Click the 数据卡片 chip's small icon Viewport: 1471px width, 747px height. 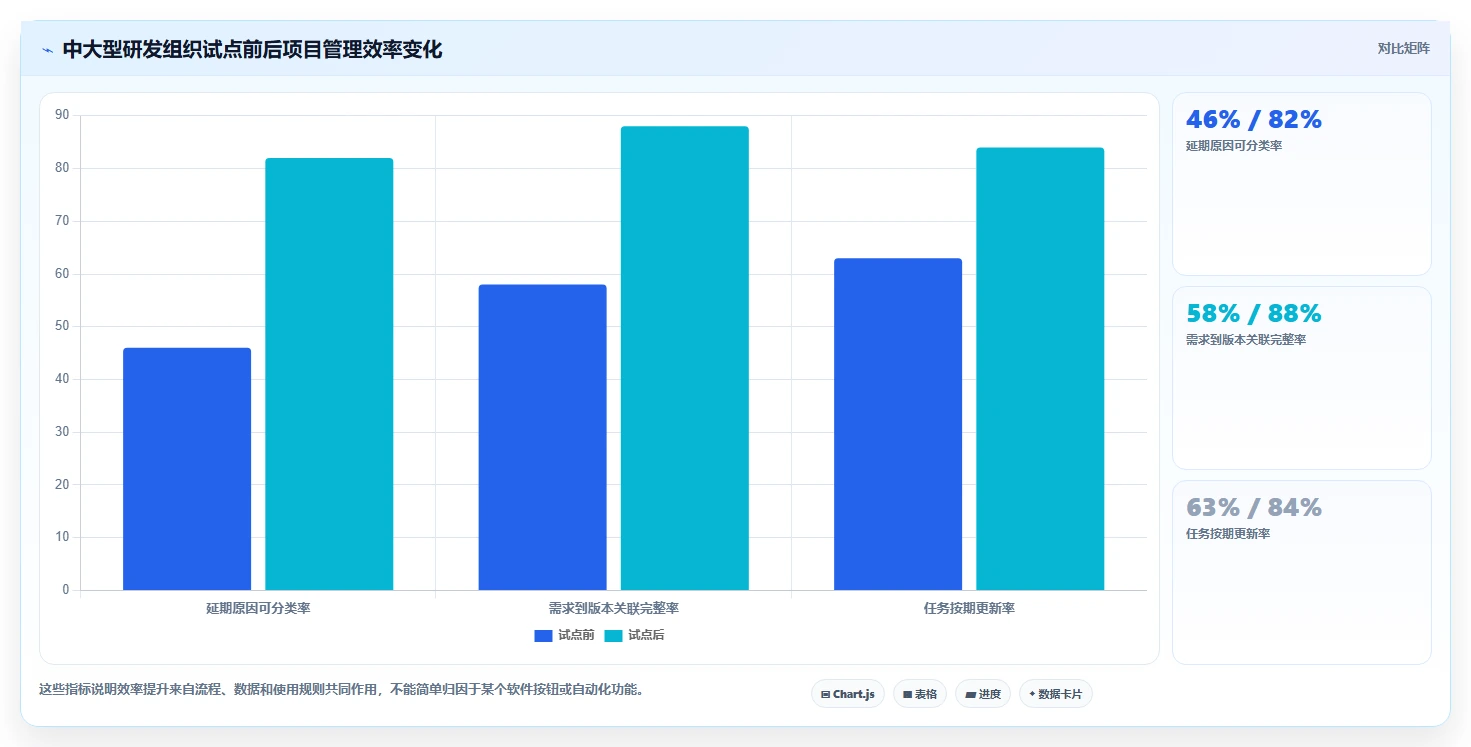1032,694
